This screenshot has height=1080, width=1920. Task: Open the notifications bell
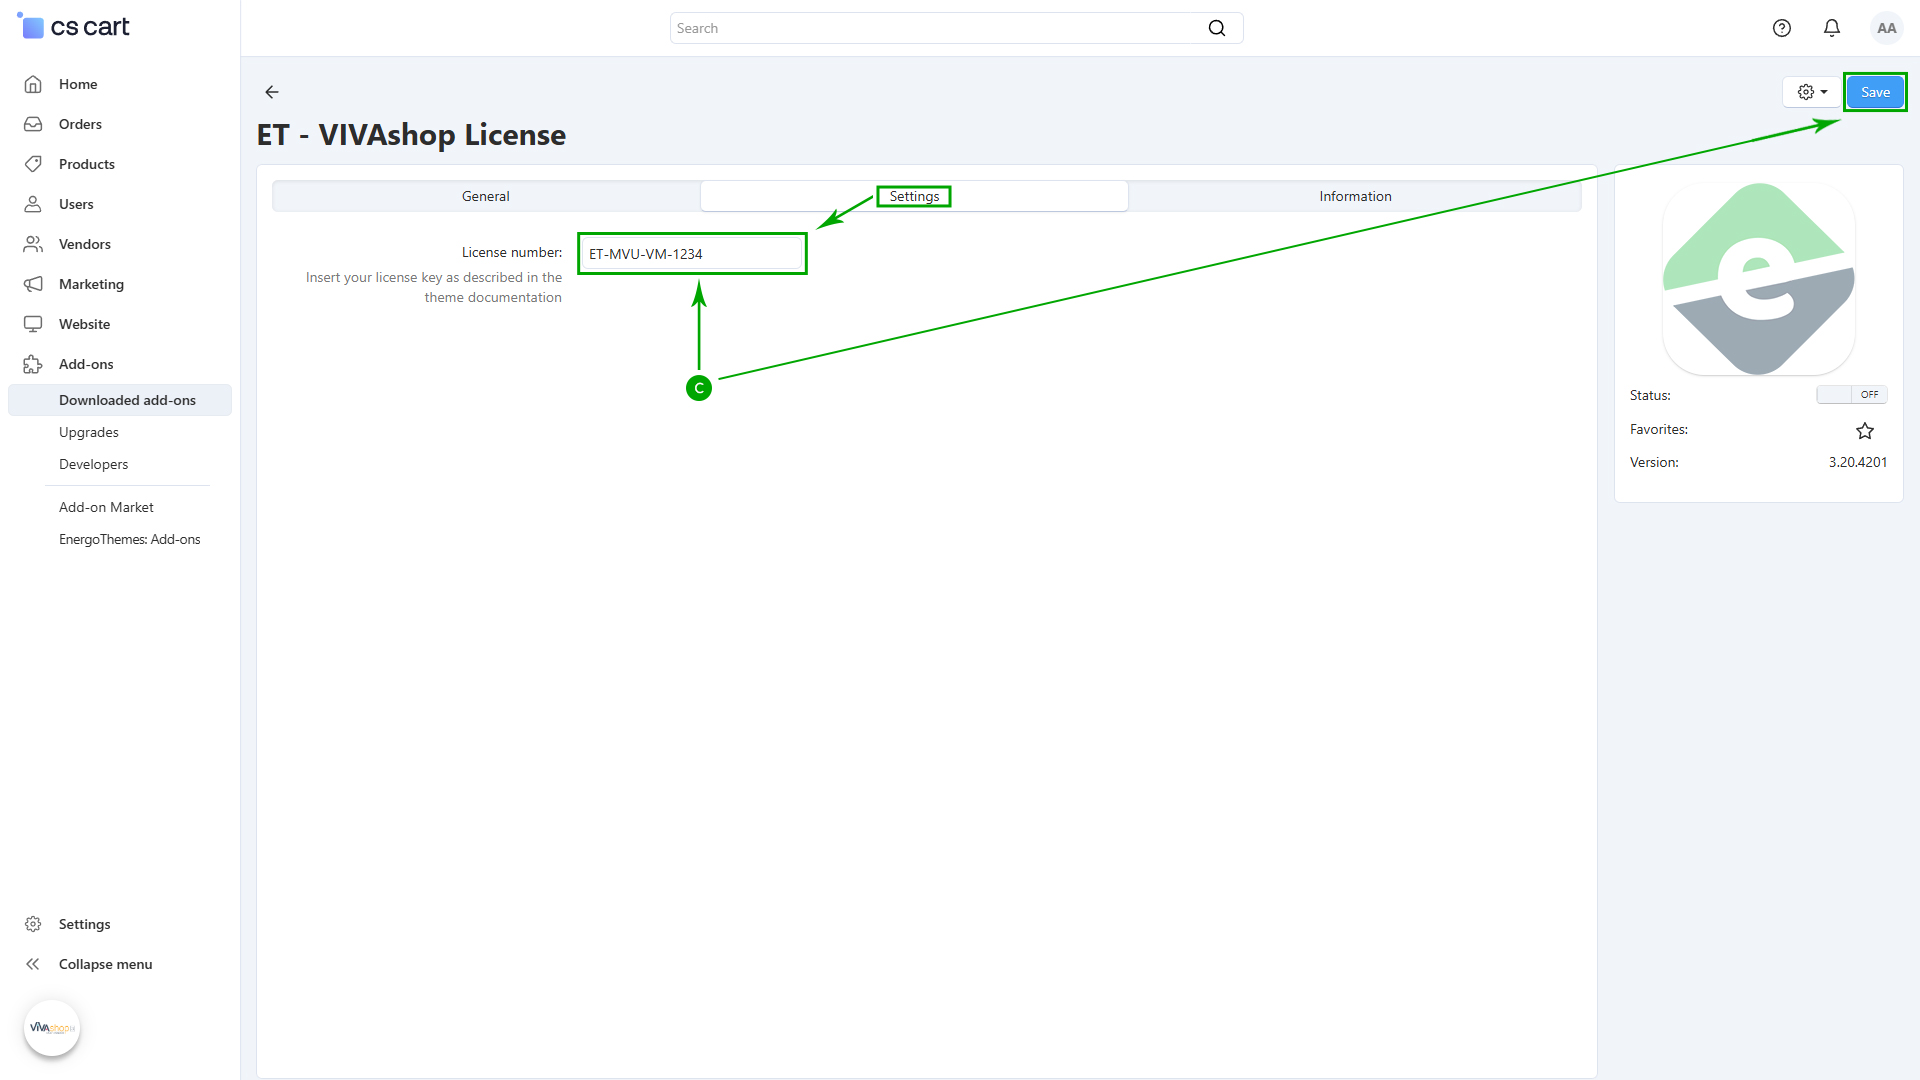pos(1831,28)
